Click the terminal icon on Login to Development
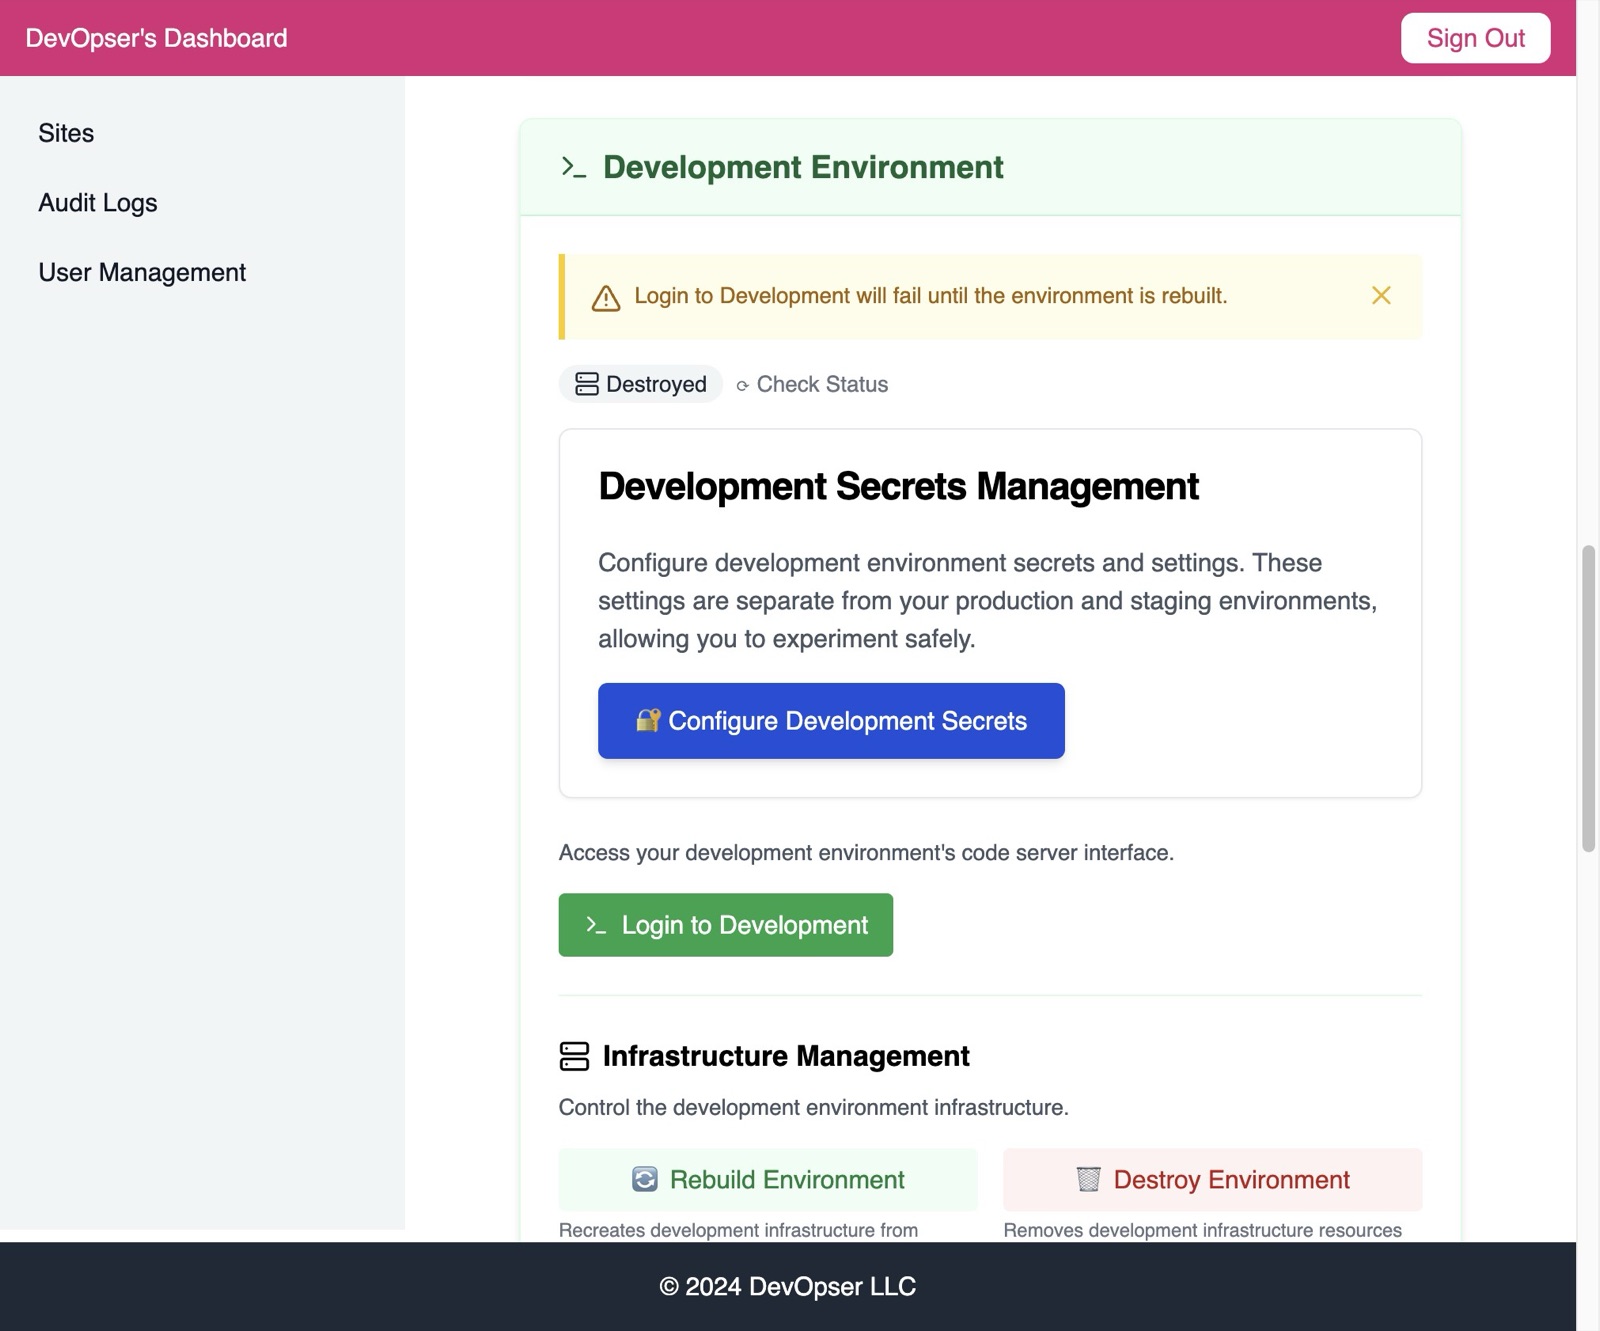This screenshot has width=1600, height=1331. point(596,925)
